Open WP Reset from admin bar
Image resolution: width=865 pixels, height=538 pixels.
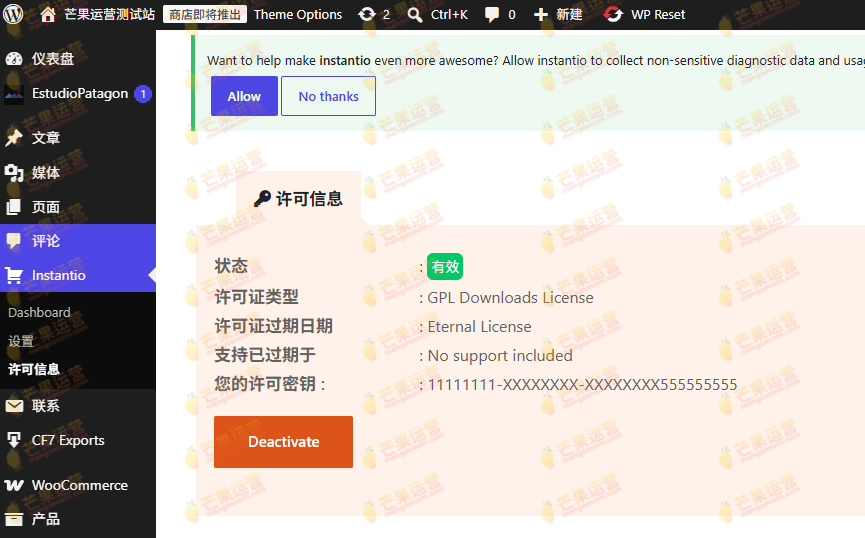coord(658,14)
